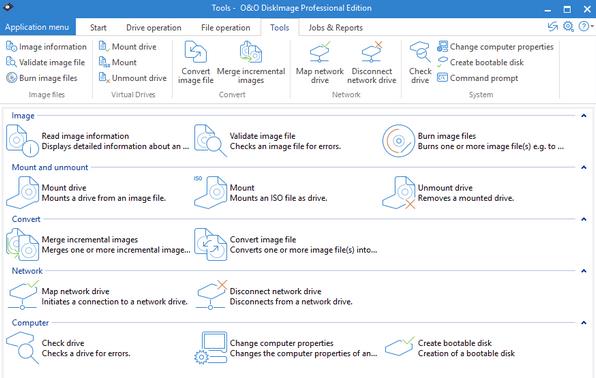Click the sync arrows icon near settings
This screenshot has height=378, width=596.
coord(553,26)
